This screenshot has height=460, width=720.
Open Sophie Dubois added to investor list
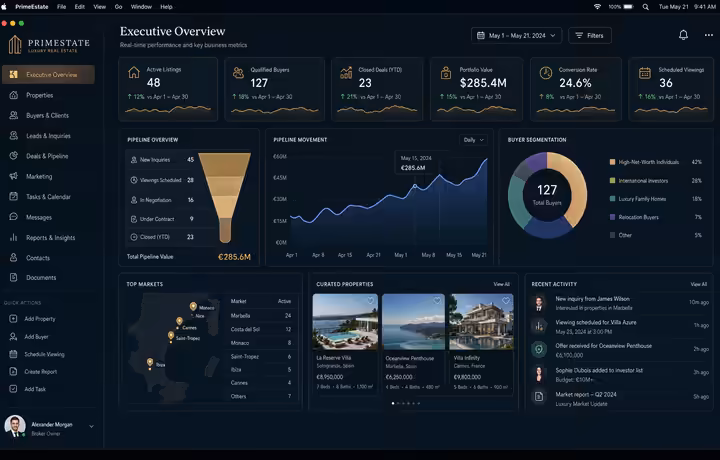point(620,374)
